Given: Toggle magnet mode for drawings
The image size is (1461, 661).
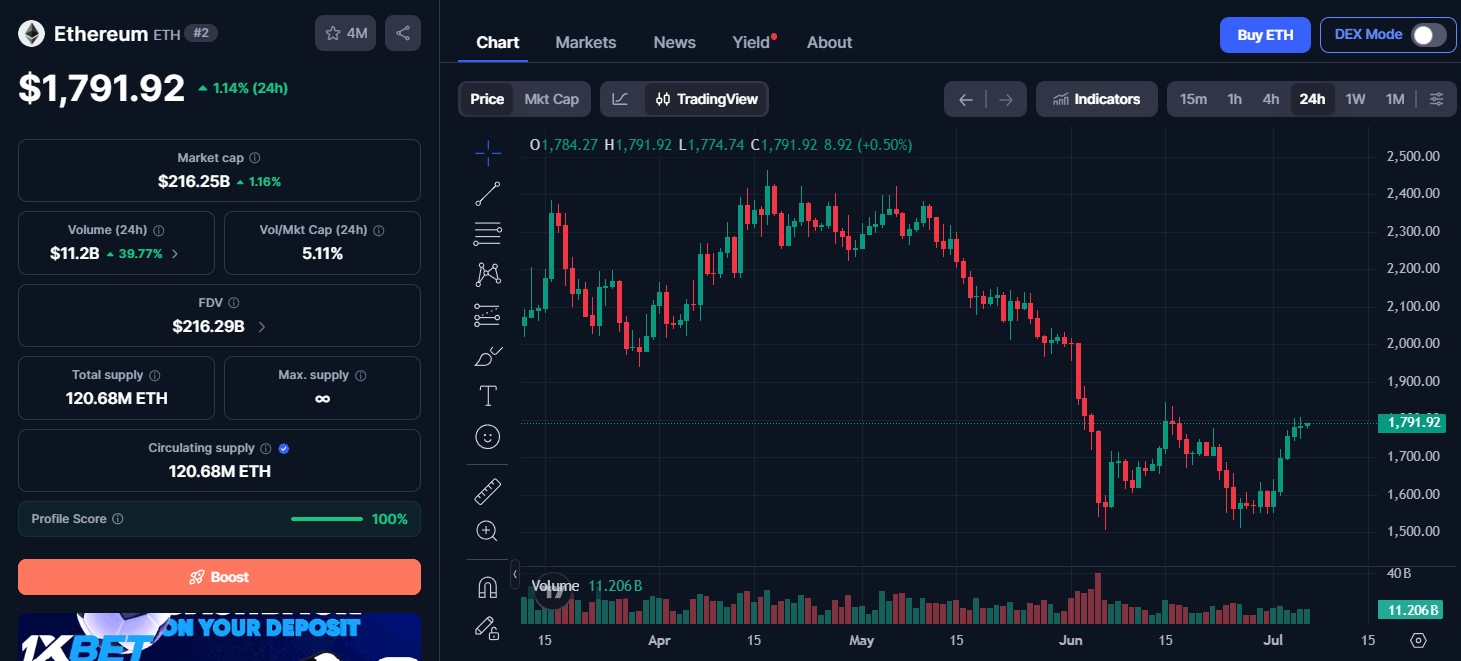Looking at the screenshot, I should click(x=488, y=587).
